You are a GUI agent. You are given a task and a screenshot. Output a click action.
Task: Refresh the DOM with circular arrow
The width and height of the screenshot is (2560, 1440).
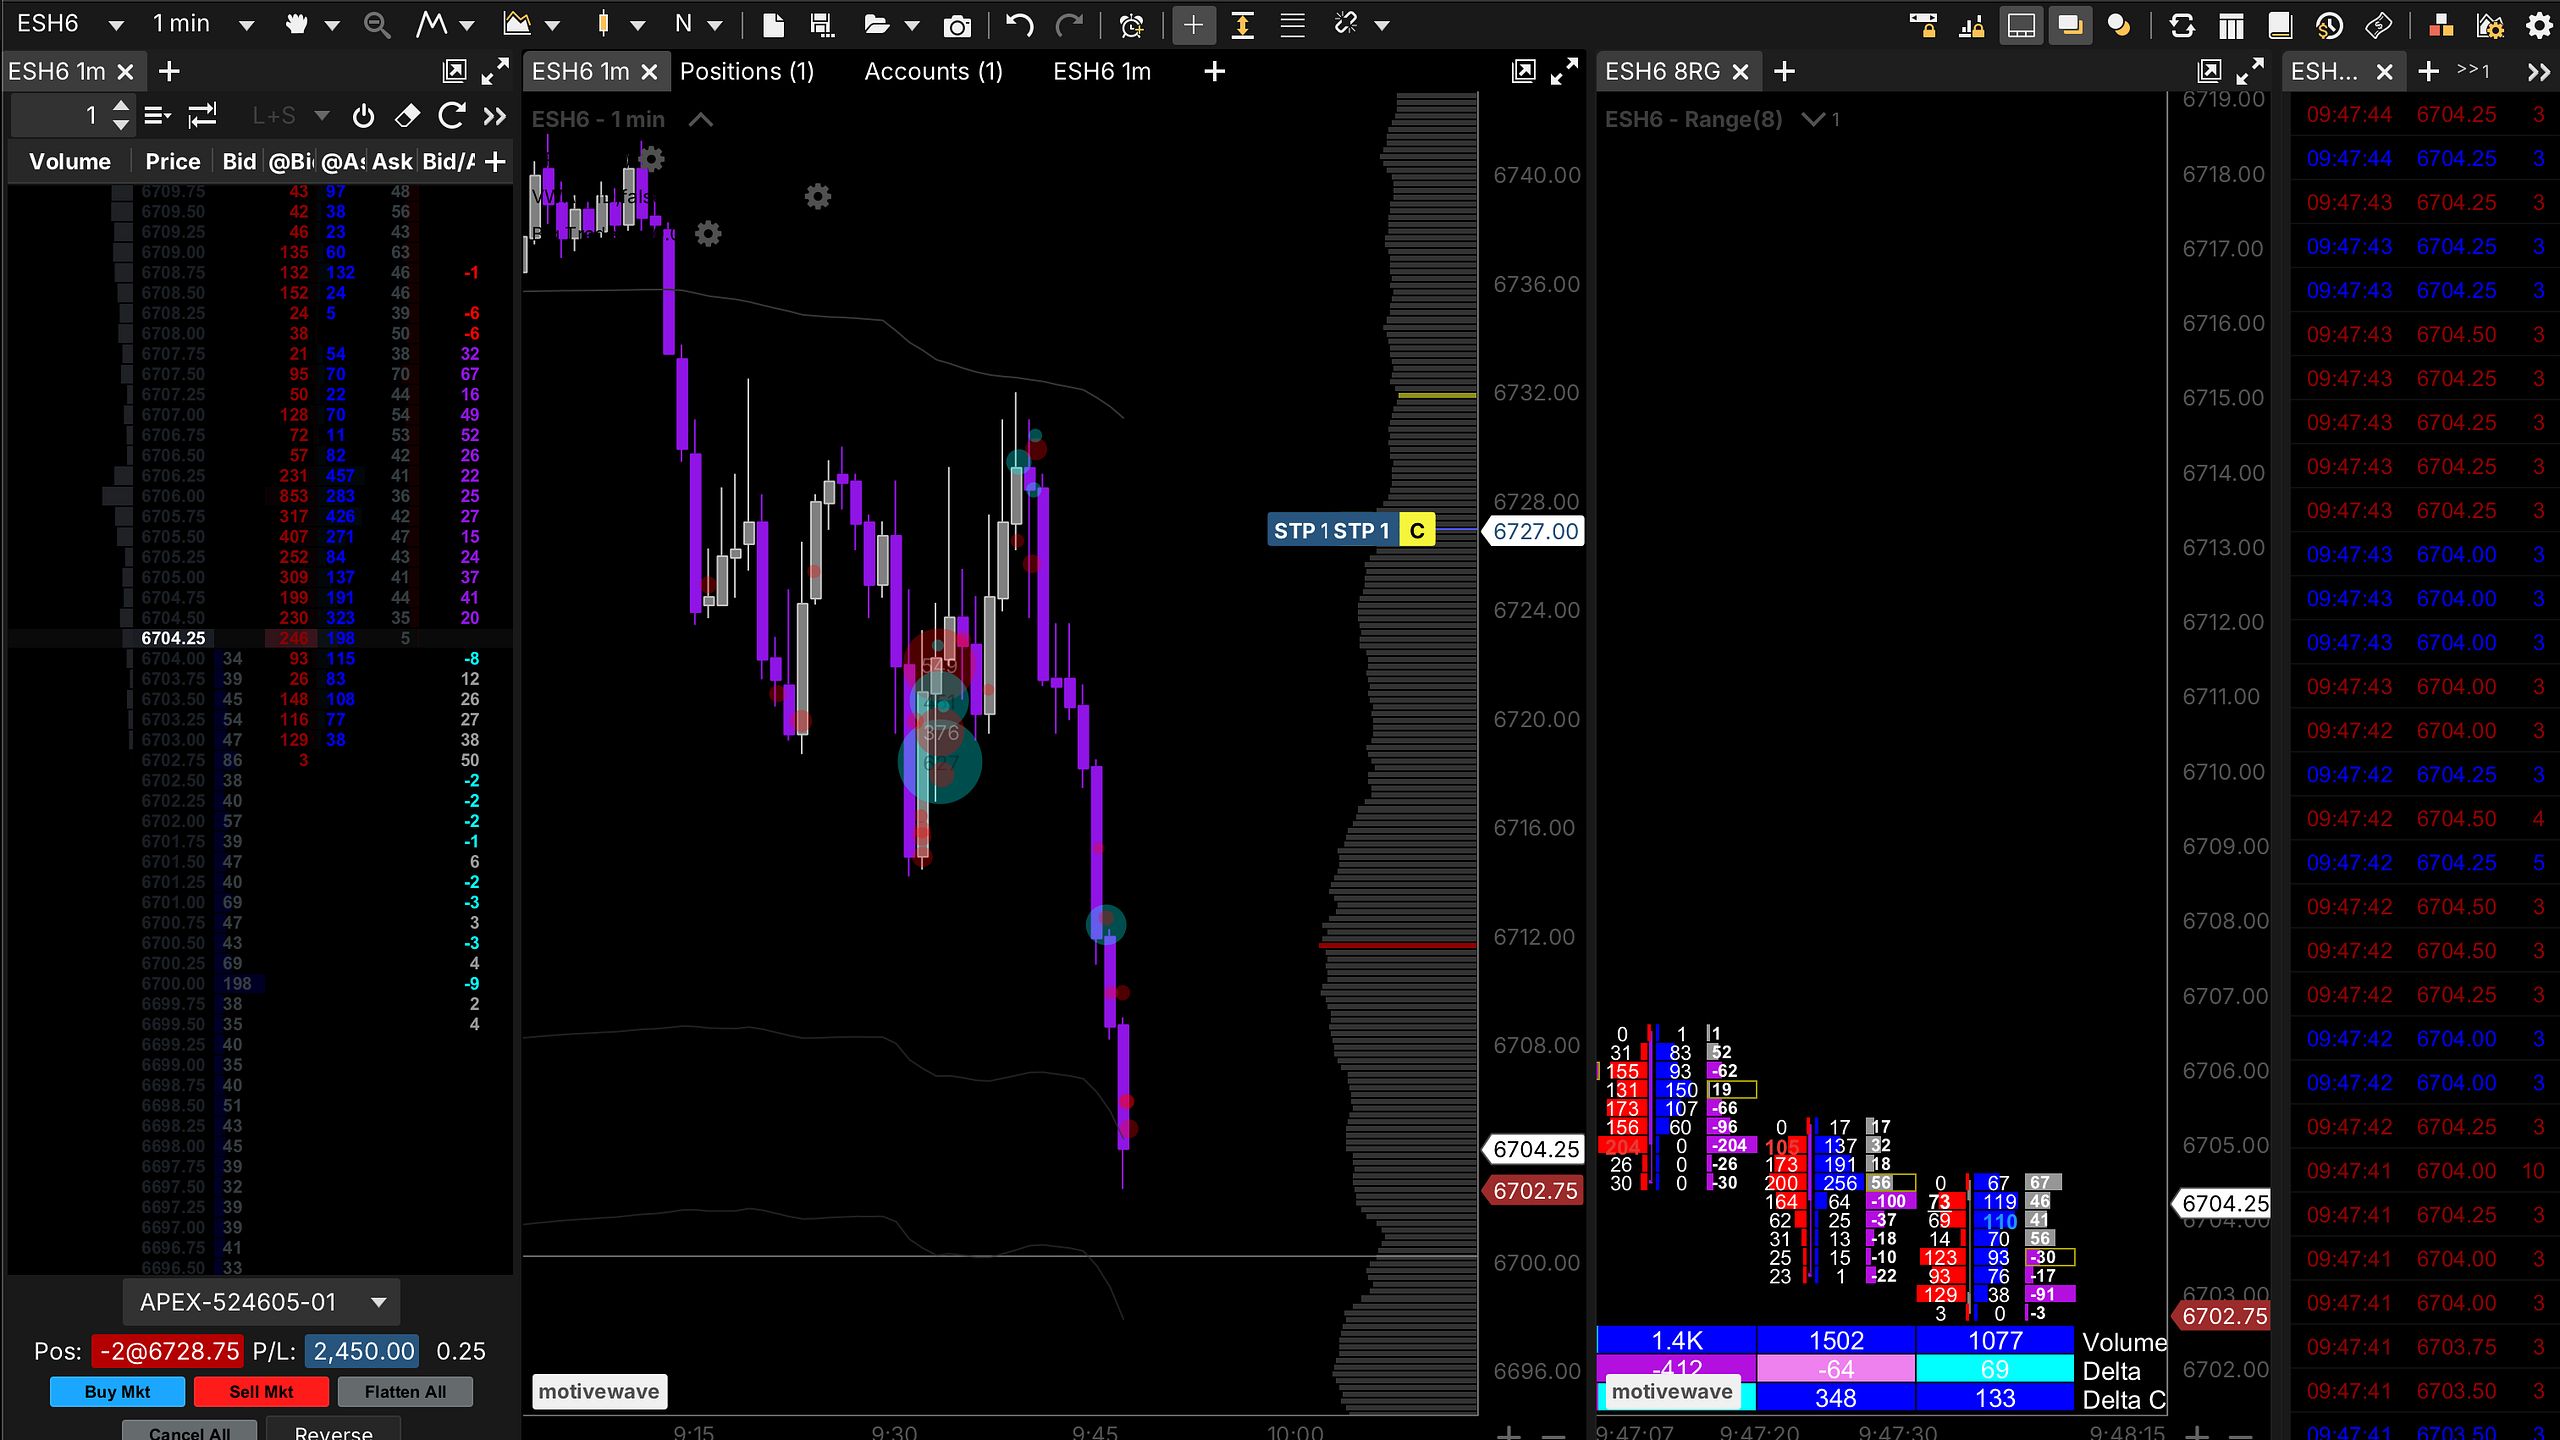tap(451, 116)
